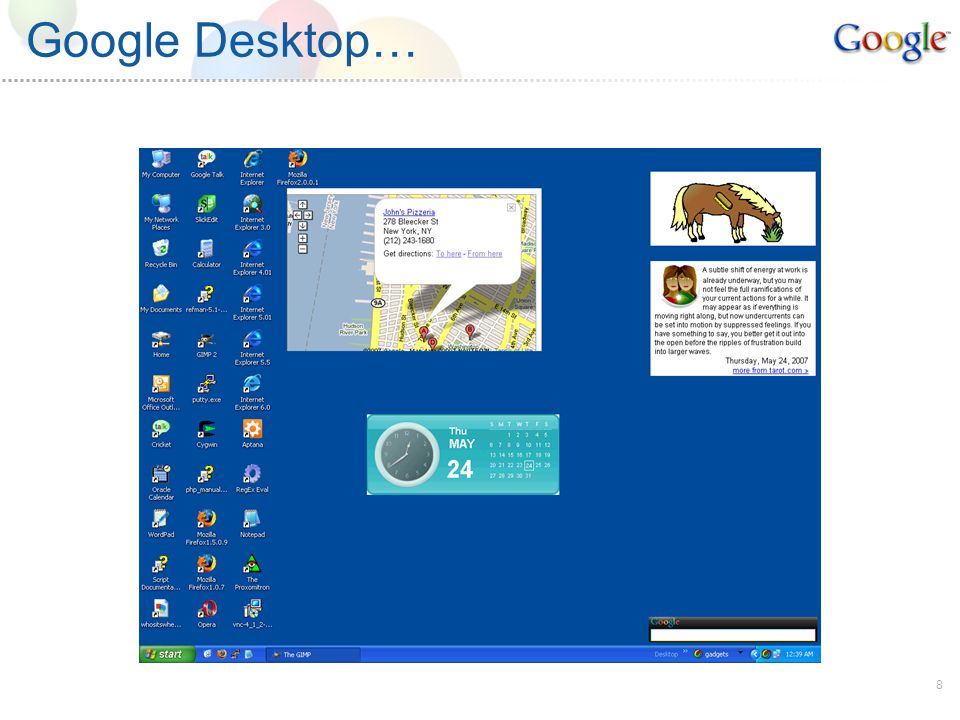
Task: Expand the Desktop toolbar chevron in taskbar
Action: coord(686,651)
